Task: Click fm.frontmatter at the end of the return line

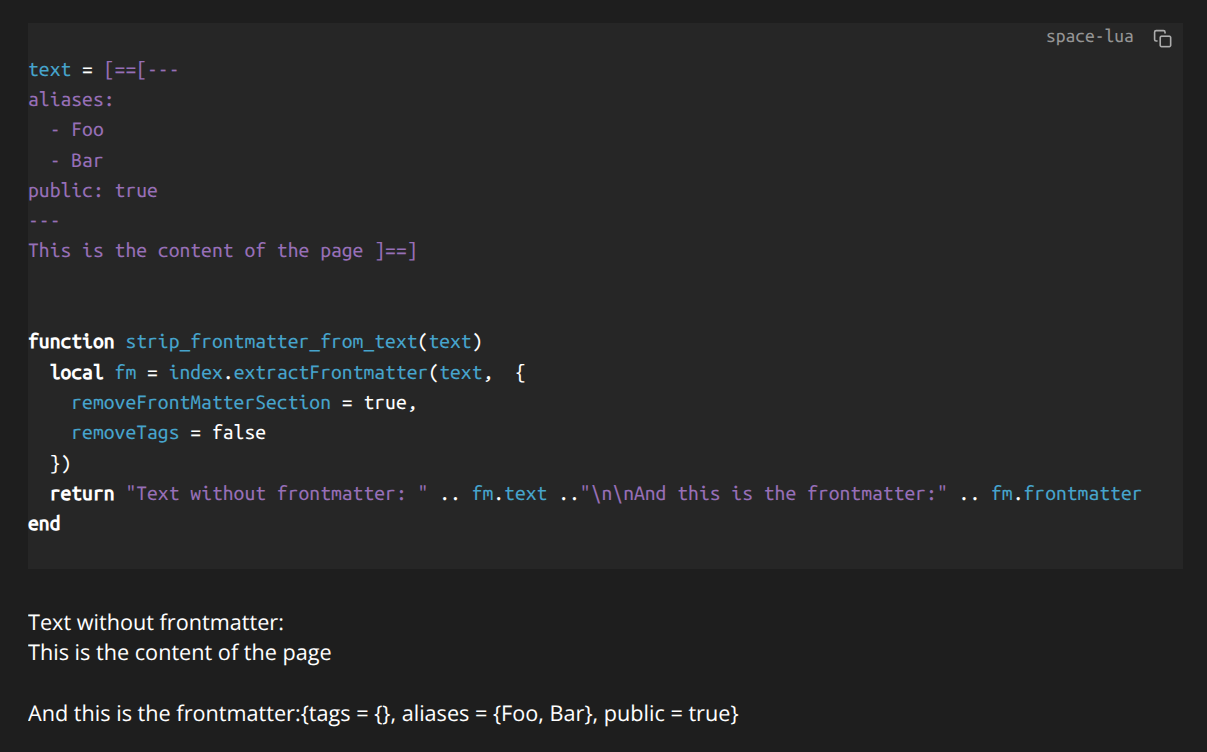Action: (1066, 494)
